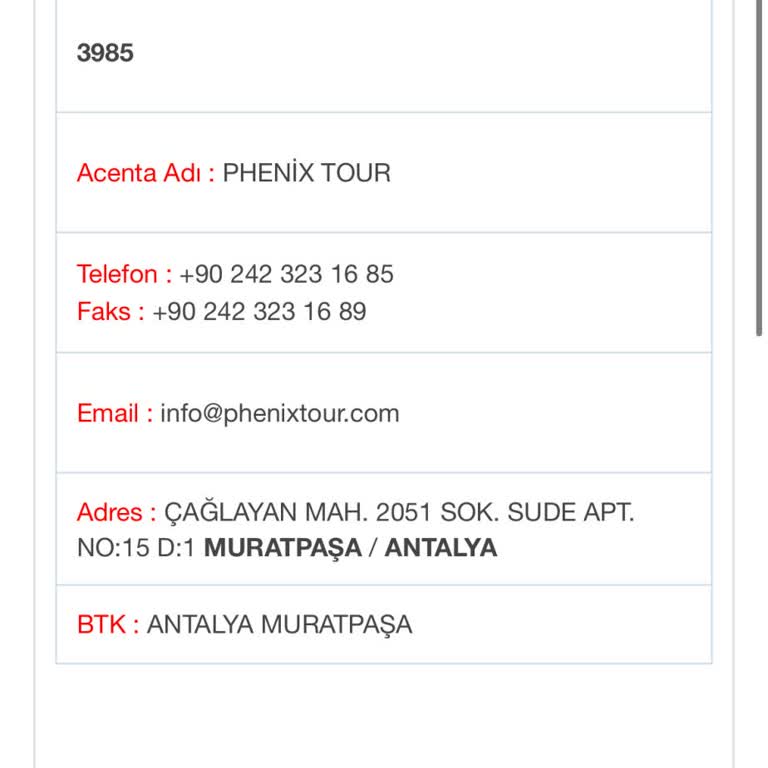The image size is (768, 768).
Task: Click the red Acenta Adı label
Action: pos(146,173)
